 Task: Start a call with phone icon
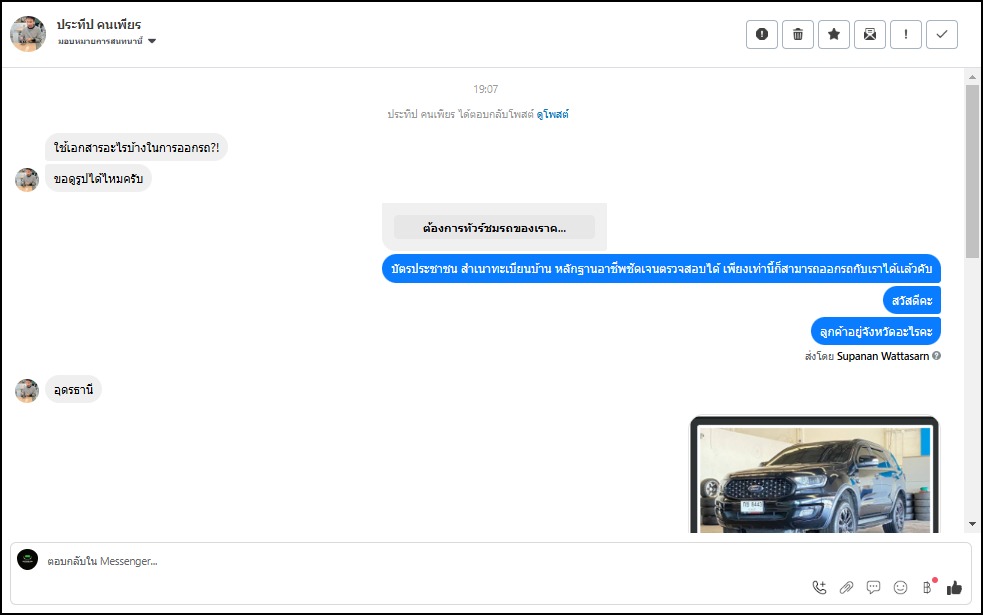click(819, 587)
